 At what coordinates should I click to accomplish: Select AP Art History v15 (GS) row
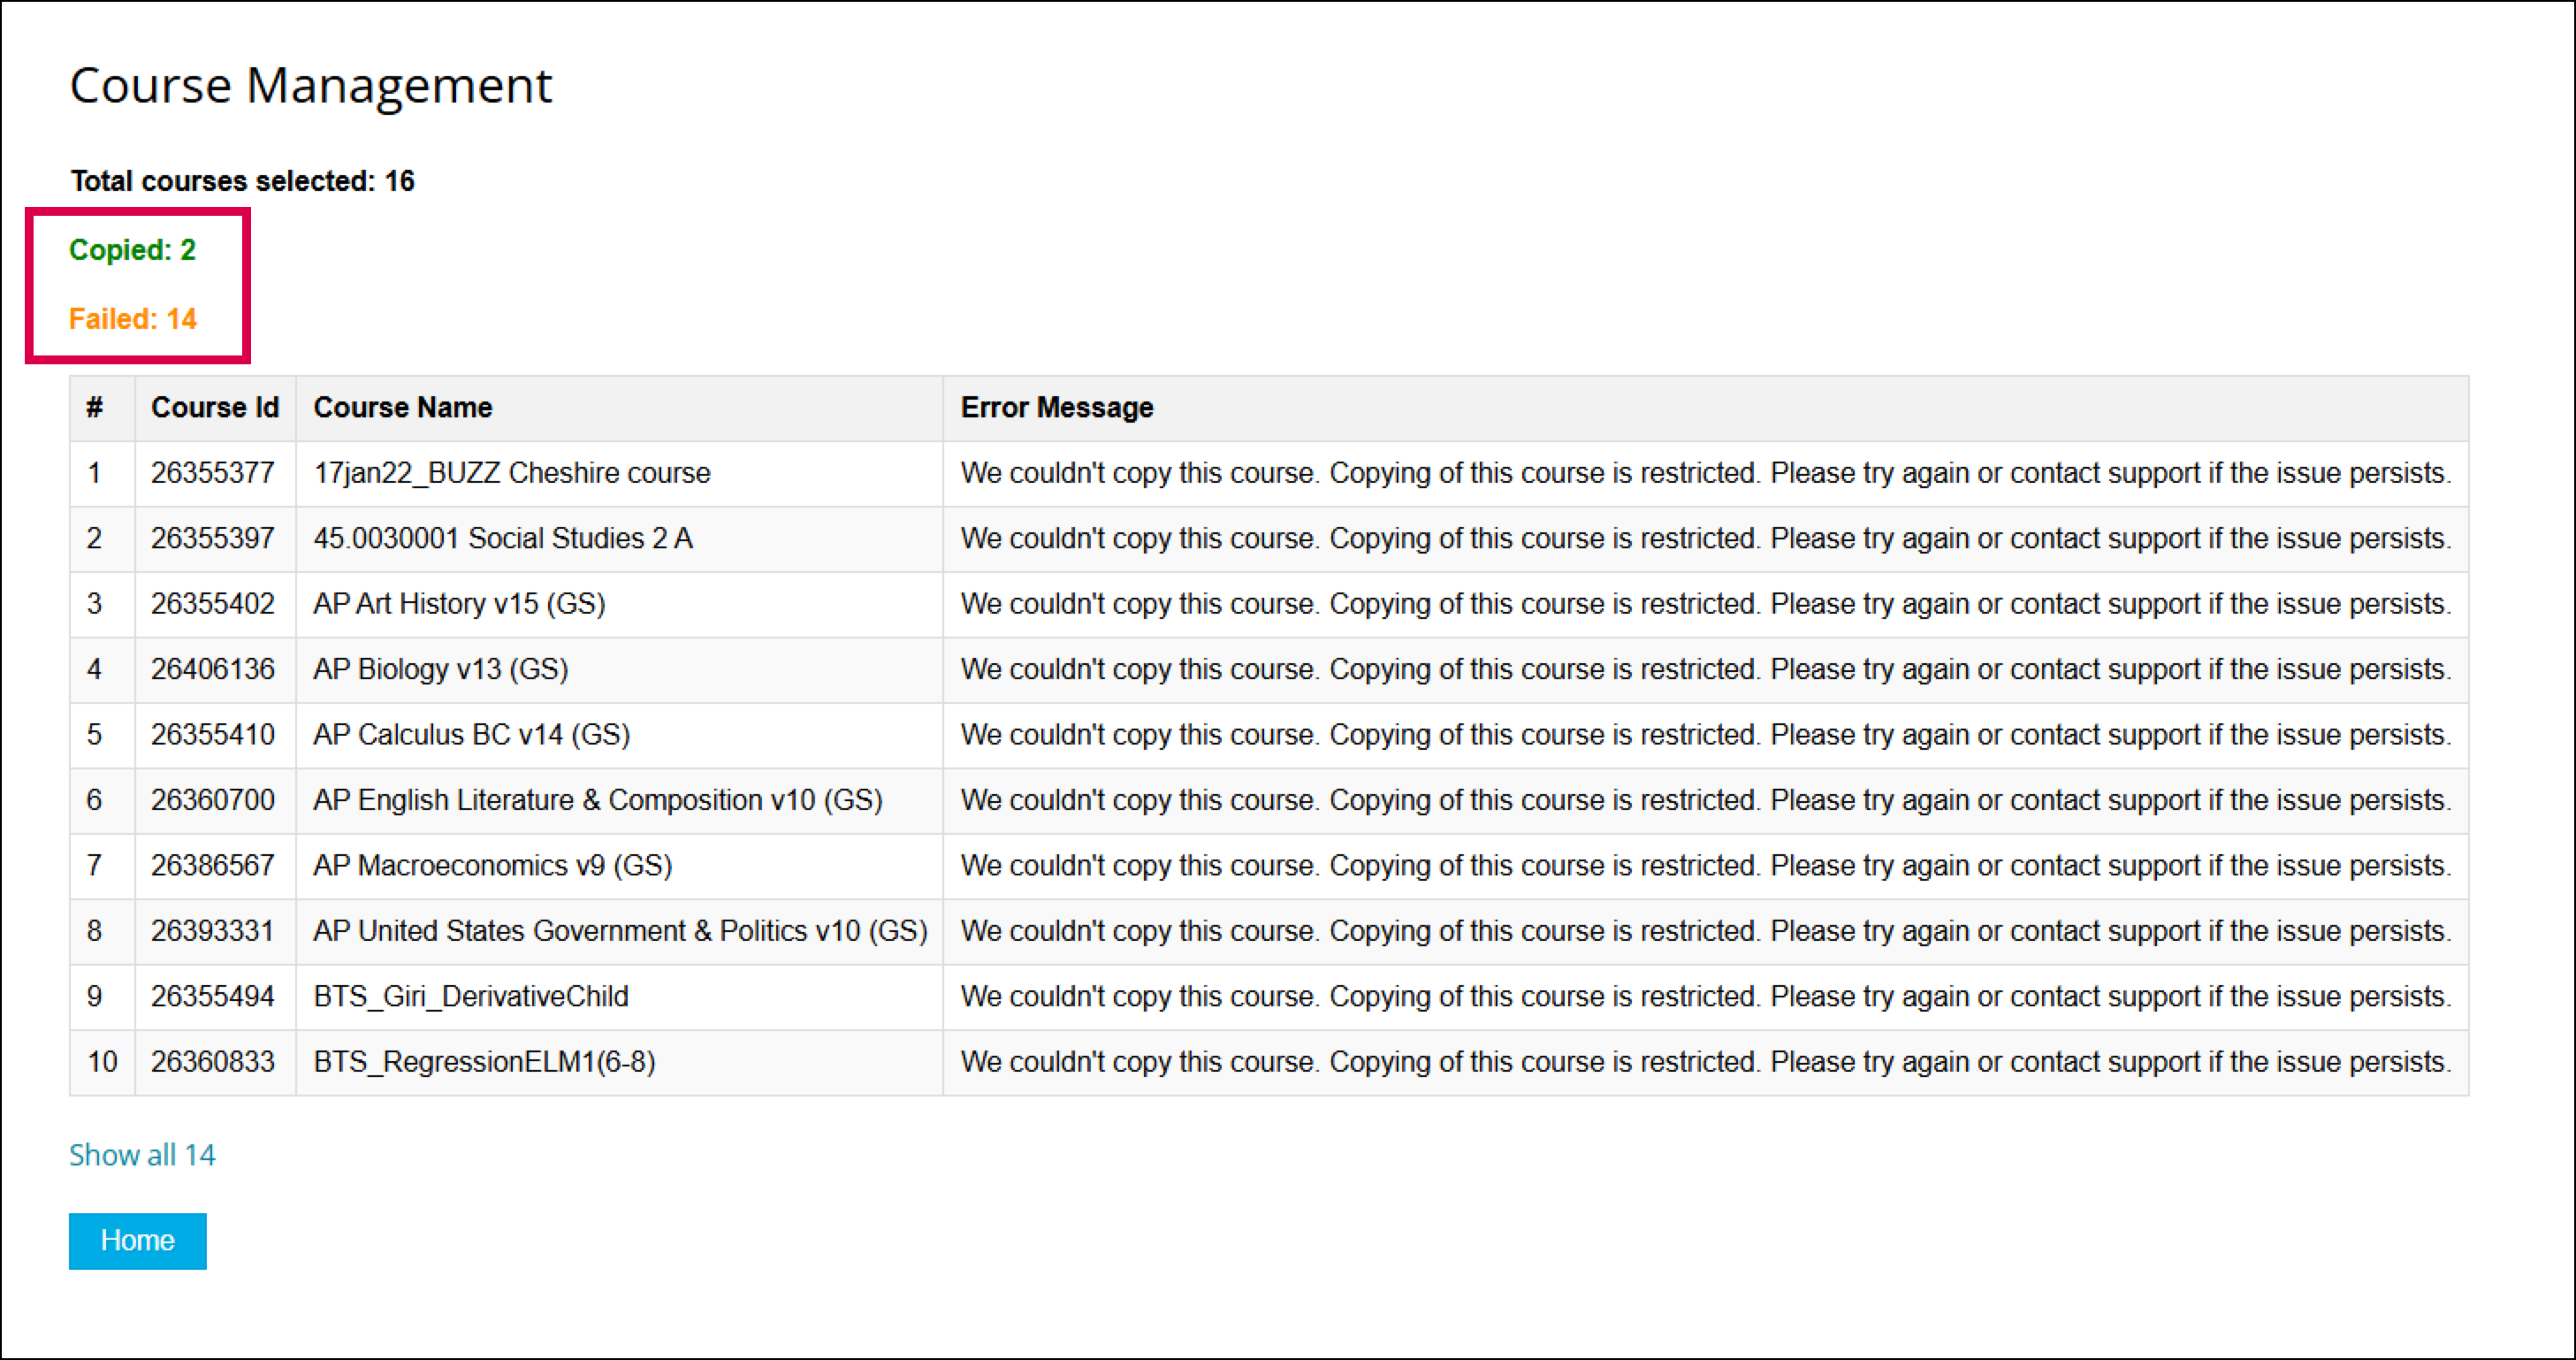click(x=459, y=604)
